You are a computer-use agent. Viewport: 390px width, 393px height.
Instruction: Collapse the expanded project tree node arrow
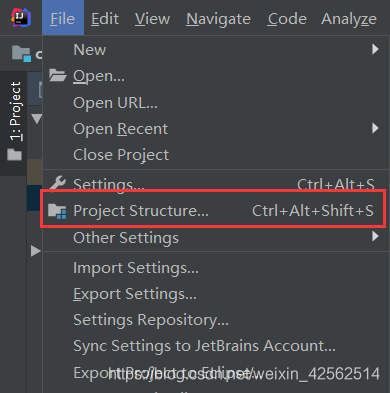[36, 119]
